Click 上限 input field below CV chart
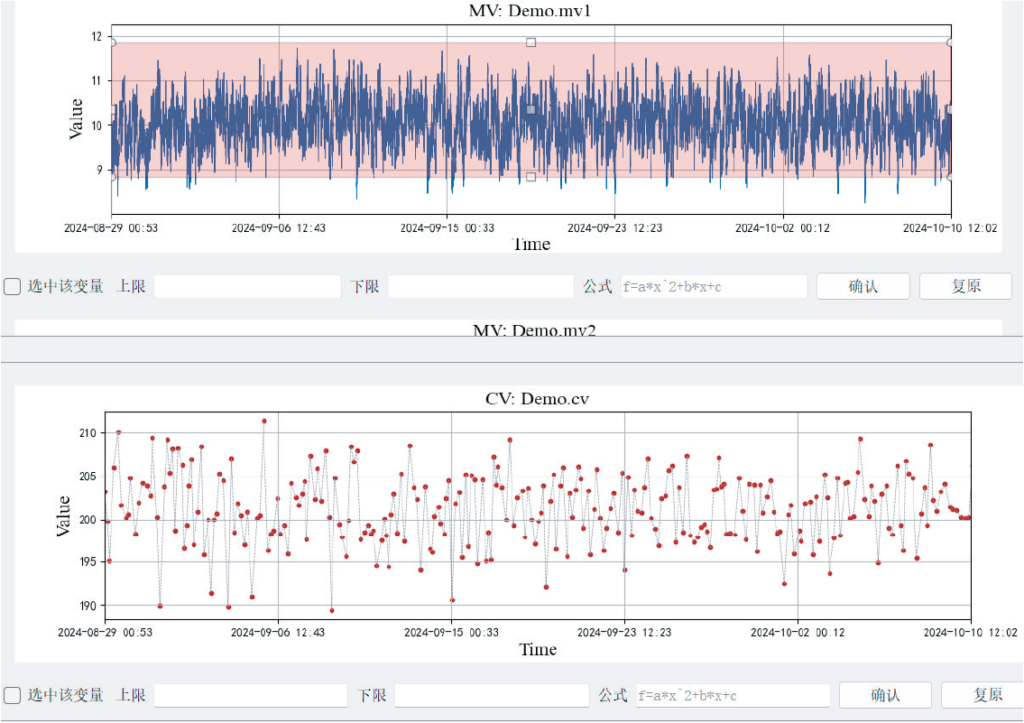 [x=251, y=696]
